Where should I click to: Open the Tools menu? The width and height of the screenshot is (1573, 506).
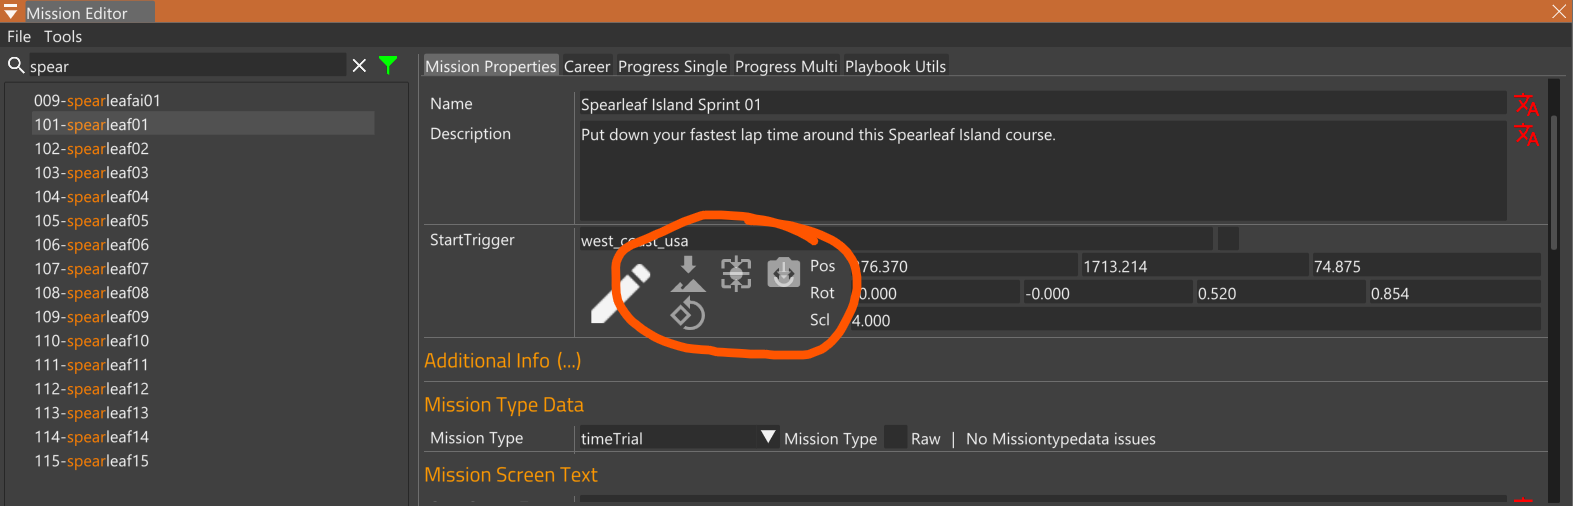(63, 37)
